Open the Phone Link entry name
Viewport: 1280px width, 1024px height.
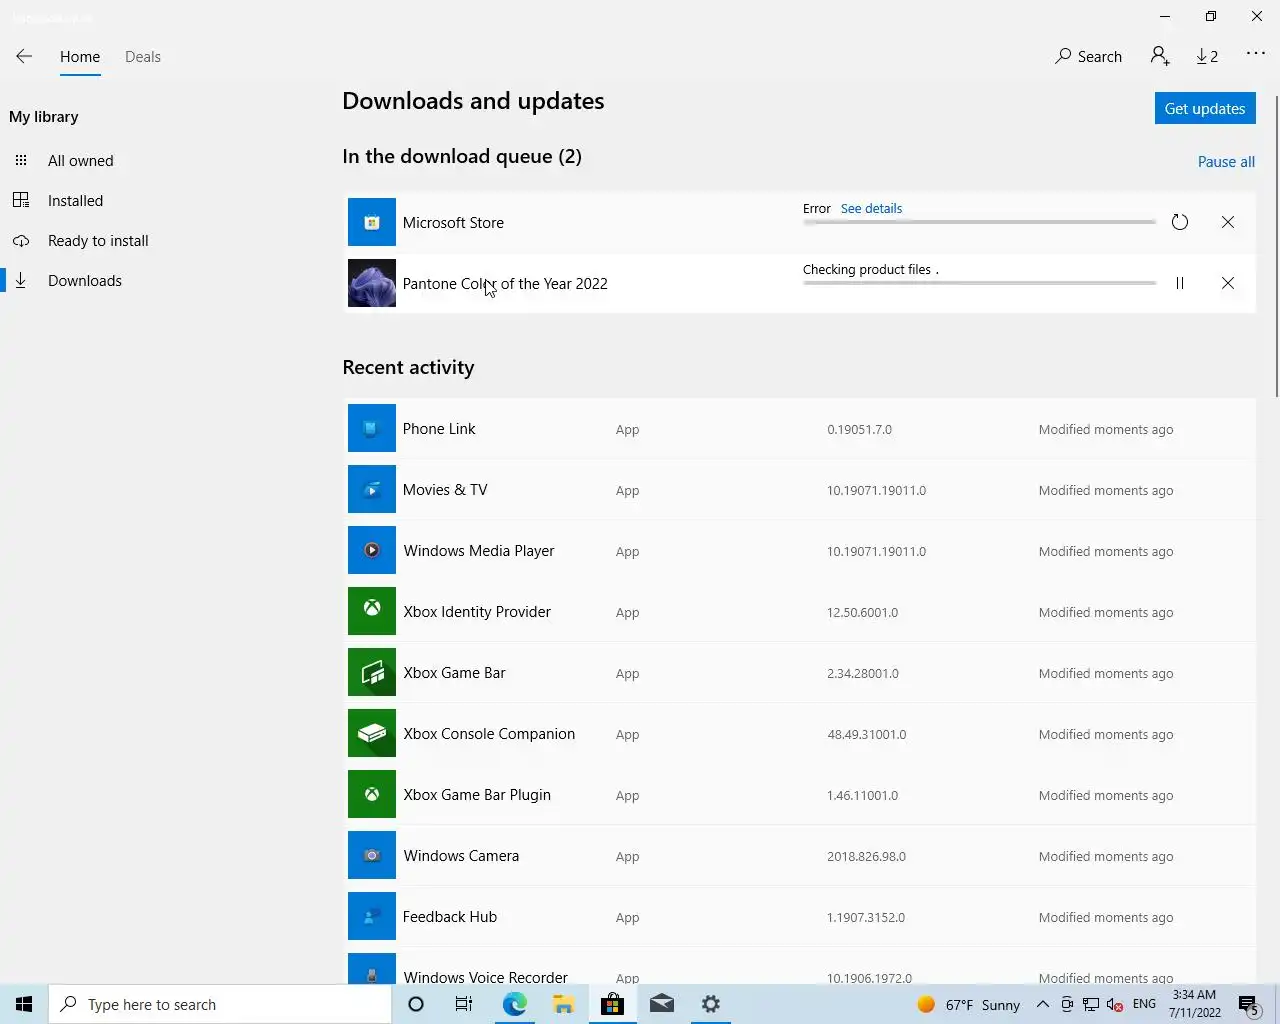click(439, 429)
